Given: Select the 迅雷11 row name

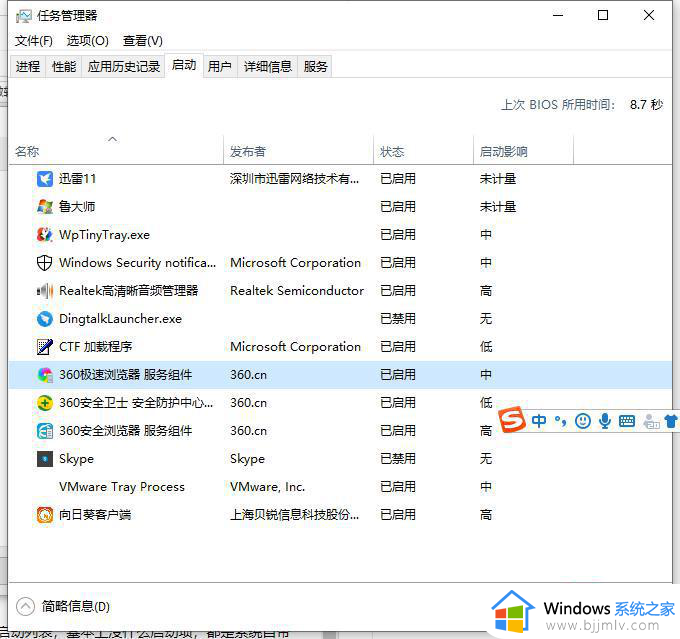Looking at the screenshot, I should (x=77, y=179).
